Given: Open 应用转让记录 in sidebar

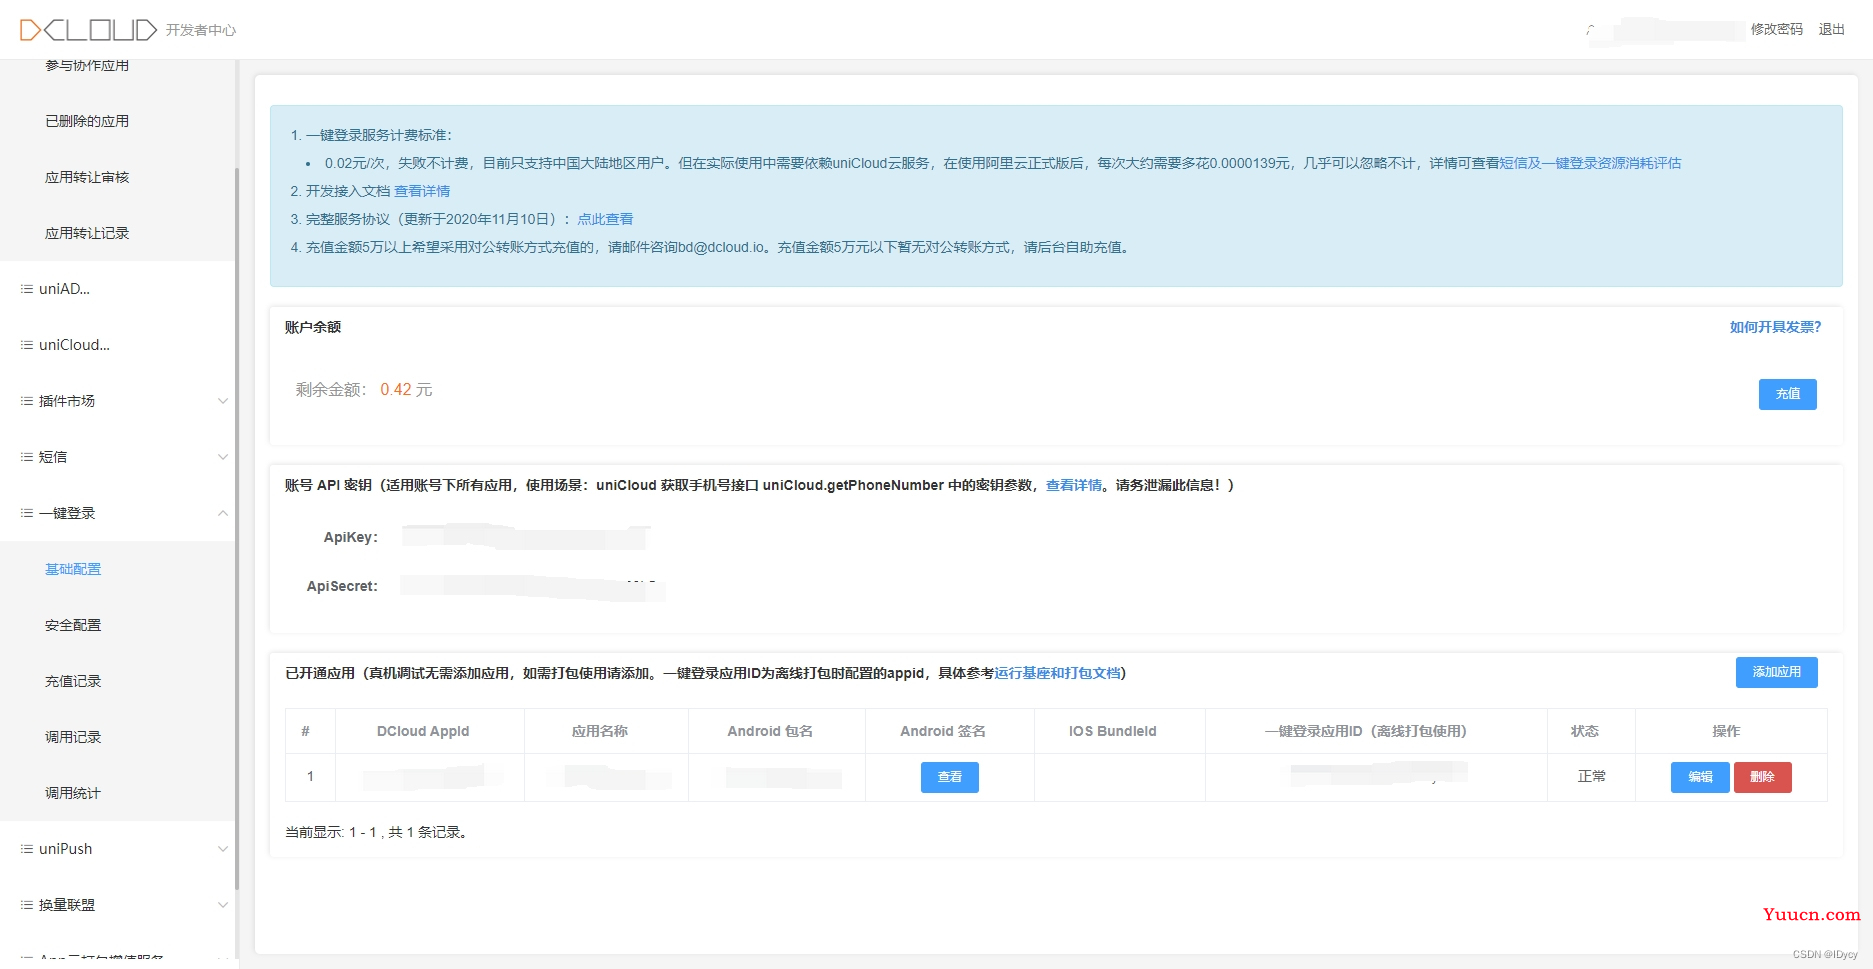Looking at the screenshot, I should [87, 233].
